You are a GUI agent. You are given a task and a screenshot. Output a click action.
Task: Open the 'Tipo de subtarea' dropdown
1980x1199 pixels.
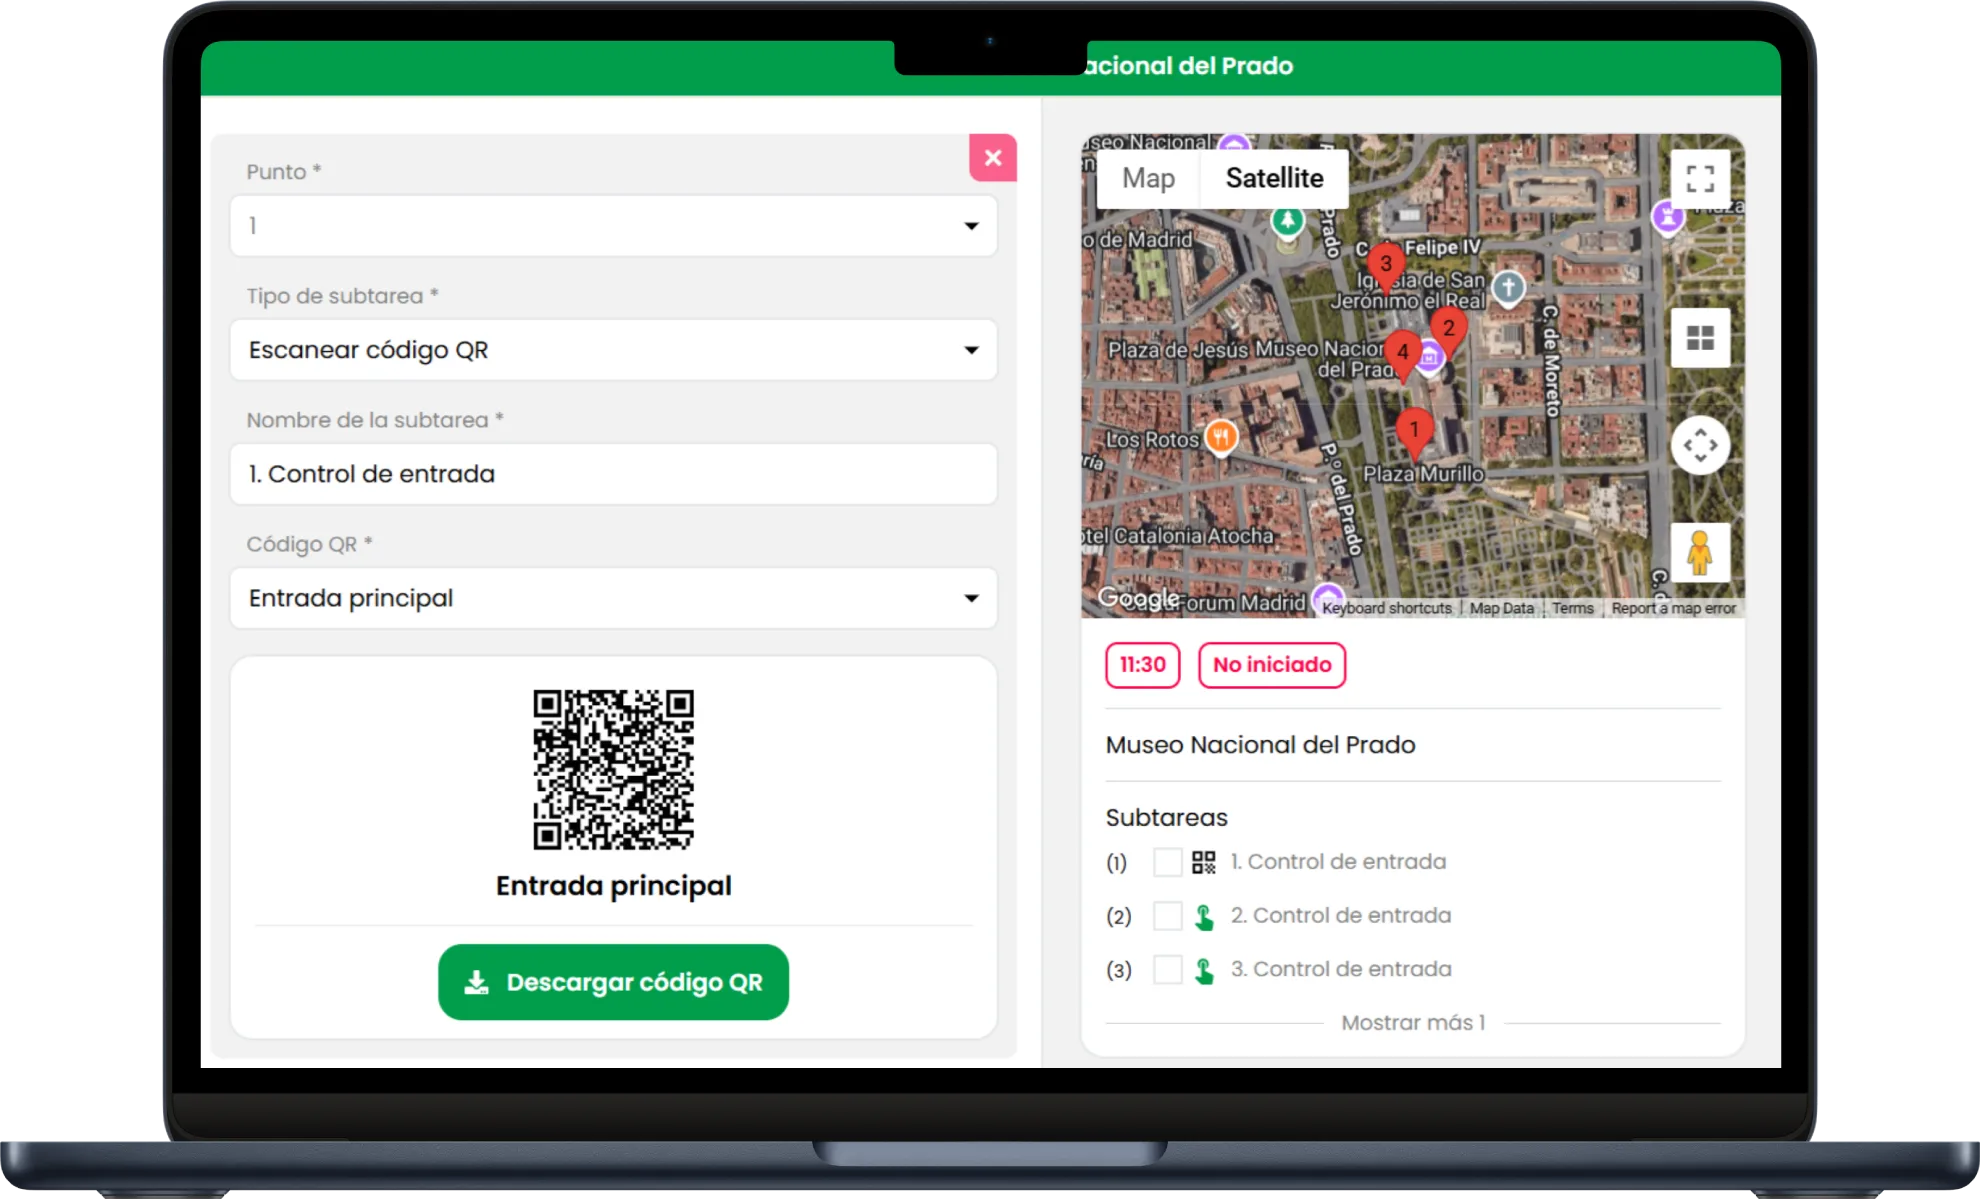(613, 350)
